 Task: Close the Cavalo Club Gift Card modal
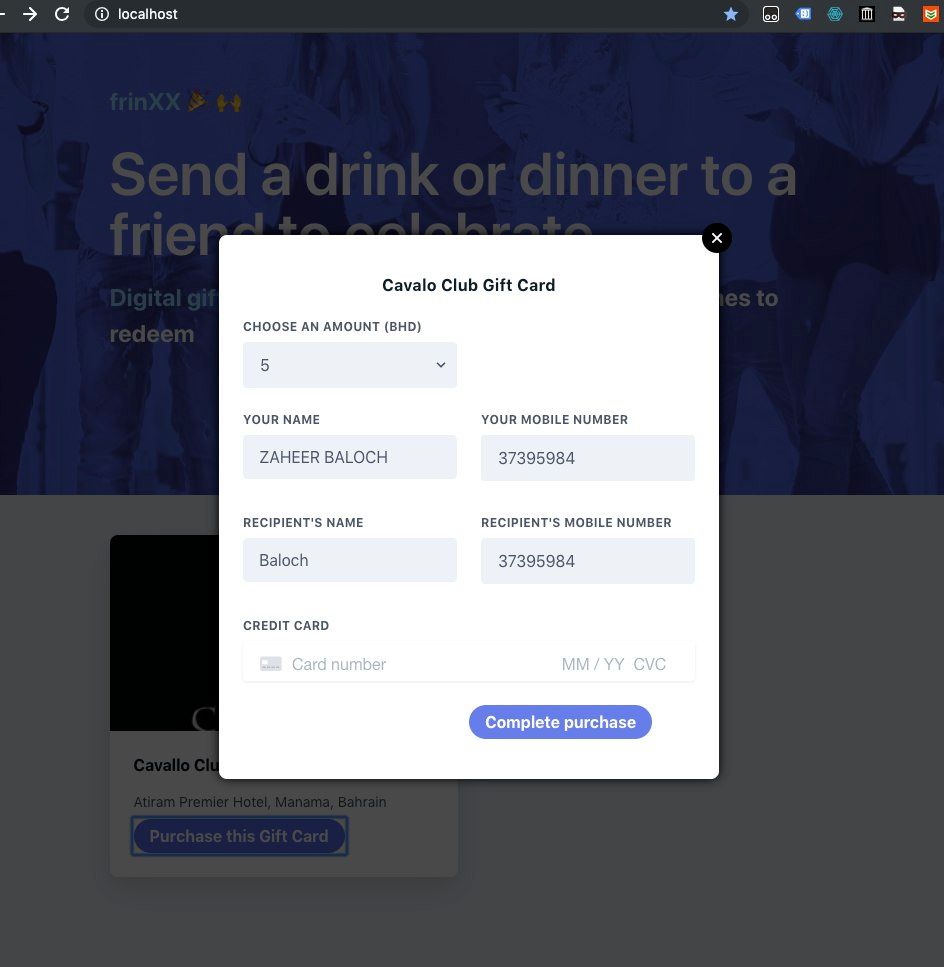pos(716,238)
